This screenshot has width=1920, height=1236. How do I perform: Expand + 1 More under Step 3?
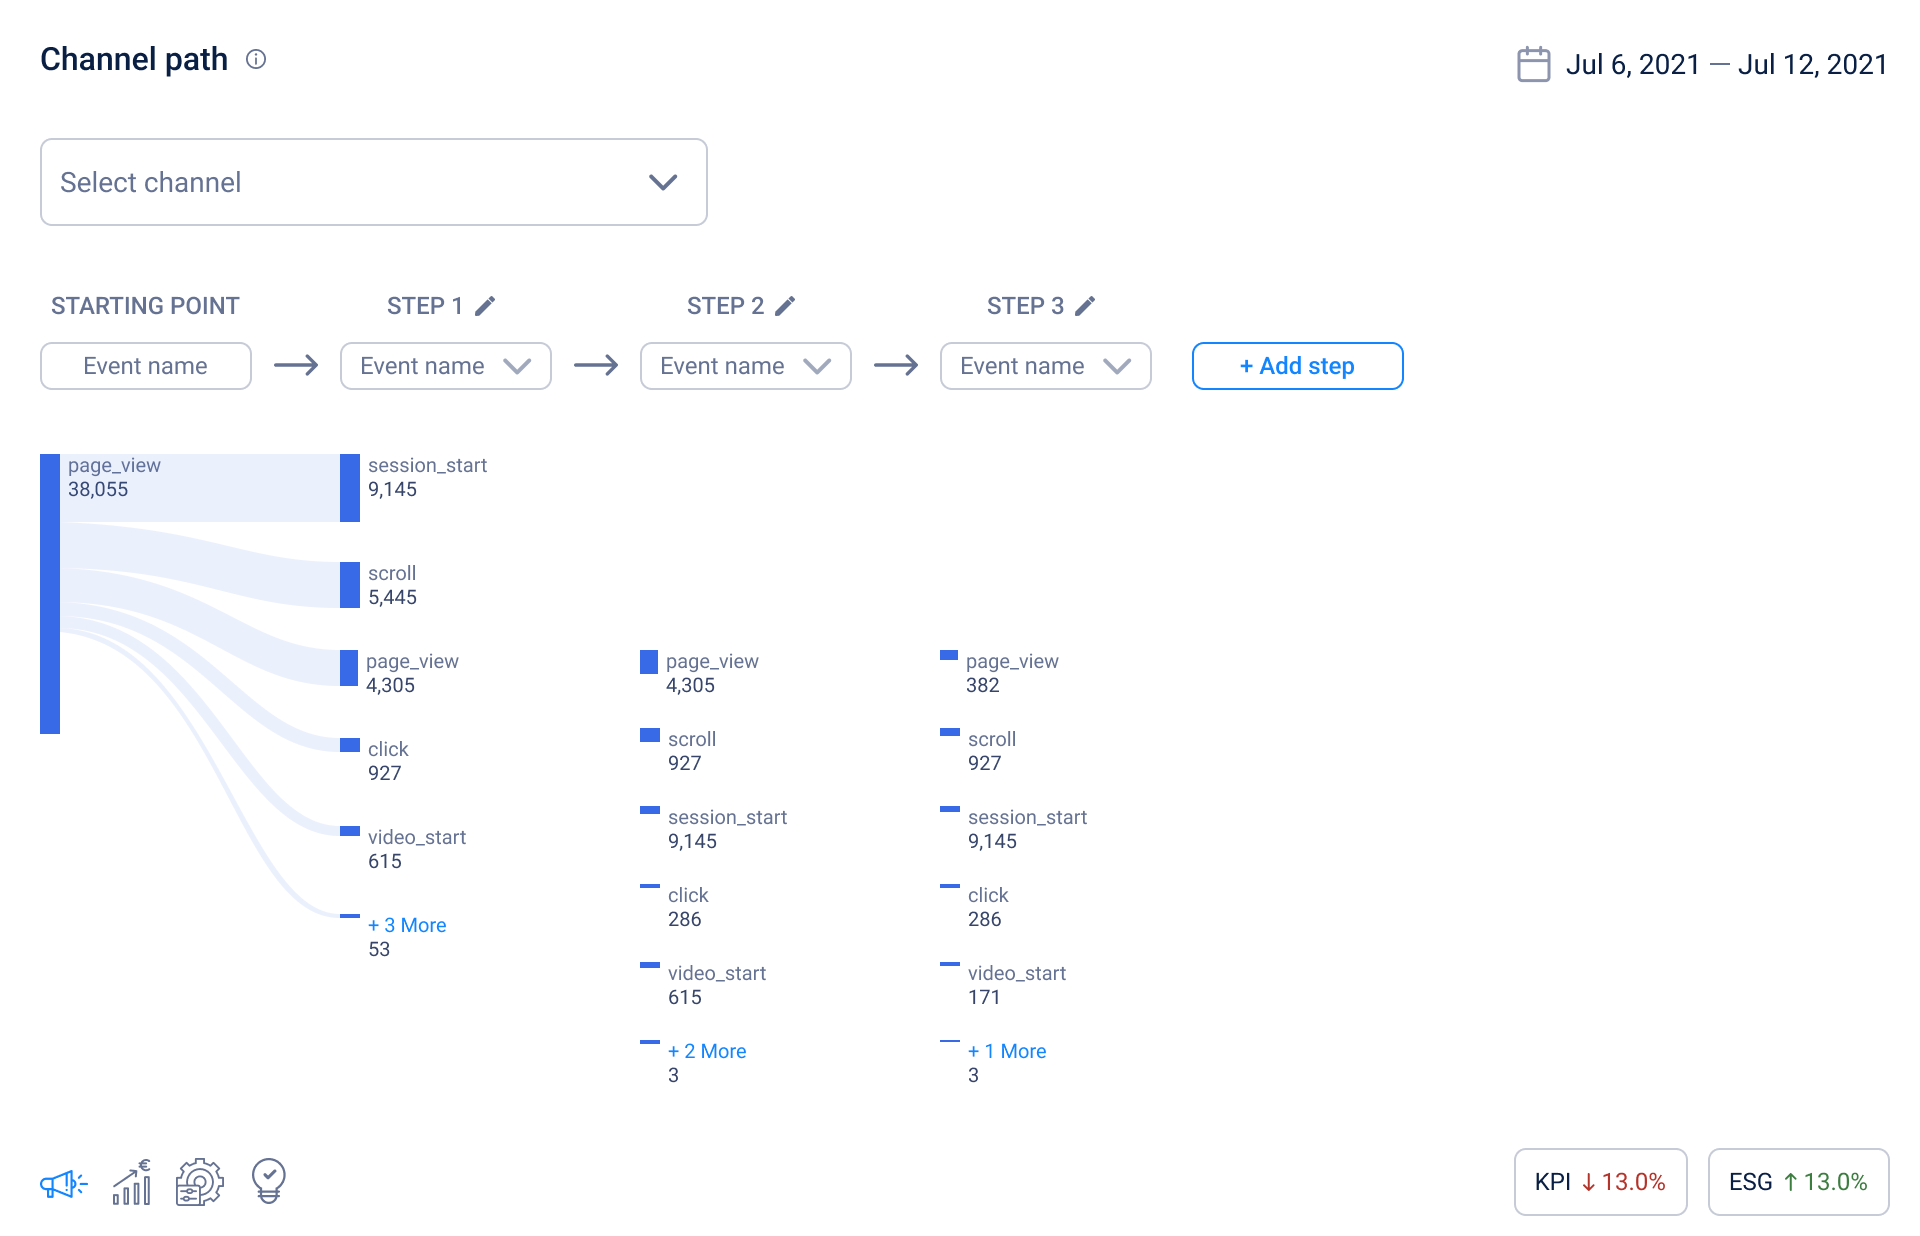1007,1051
